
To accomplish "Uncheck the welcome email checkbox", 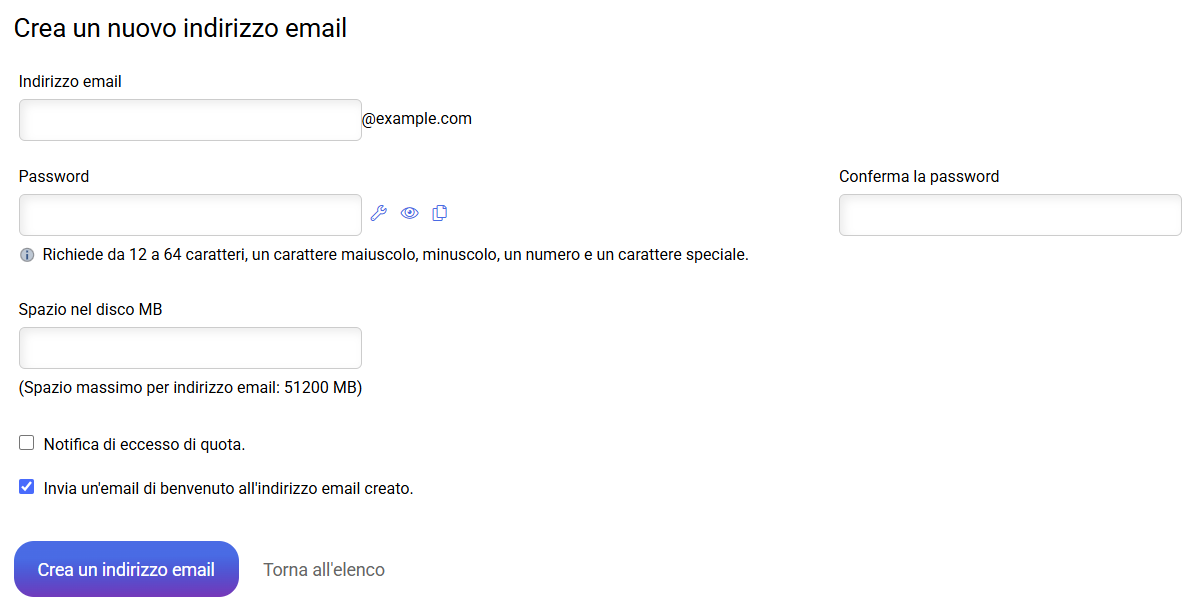I will point(27,488).
